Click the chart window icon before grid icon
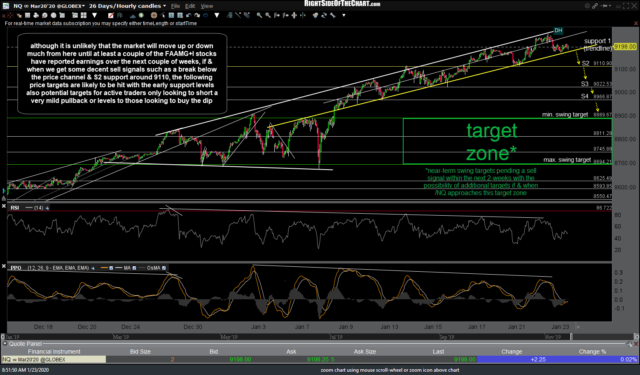 [75, 16]
